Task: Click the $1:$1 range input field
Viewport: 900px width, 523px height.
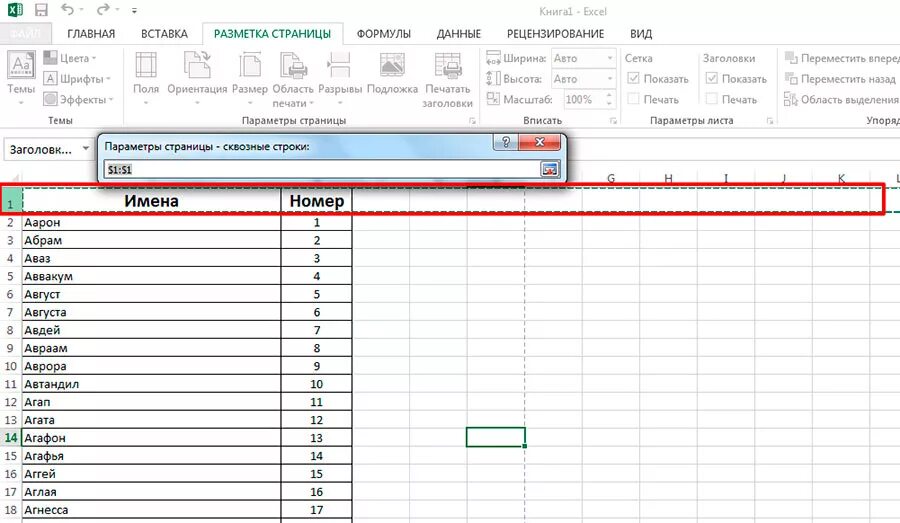Action: 321,169
